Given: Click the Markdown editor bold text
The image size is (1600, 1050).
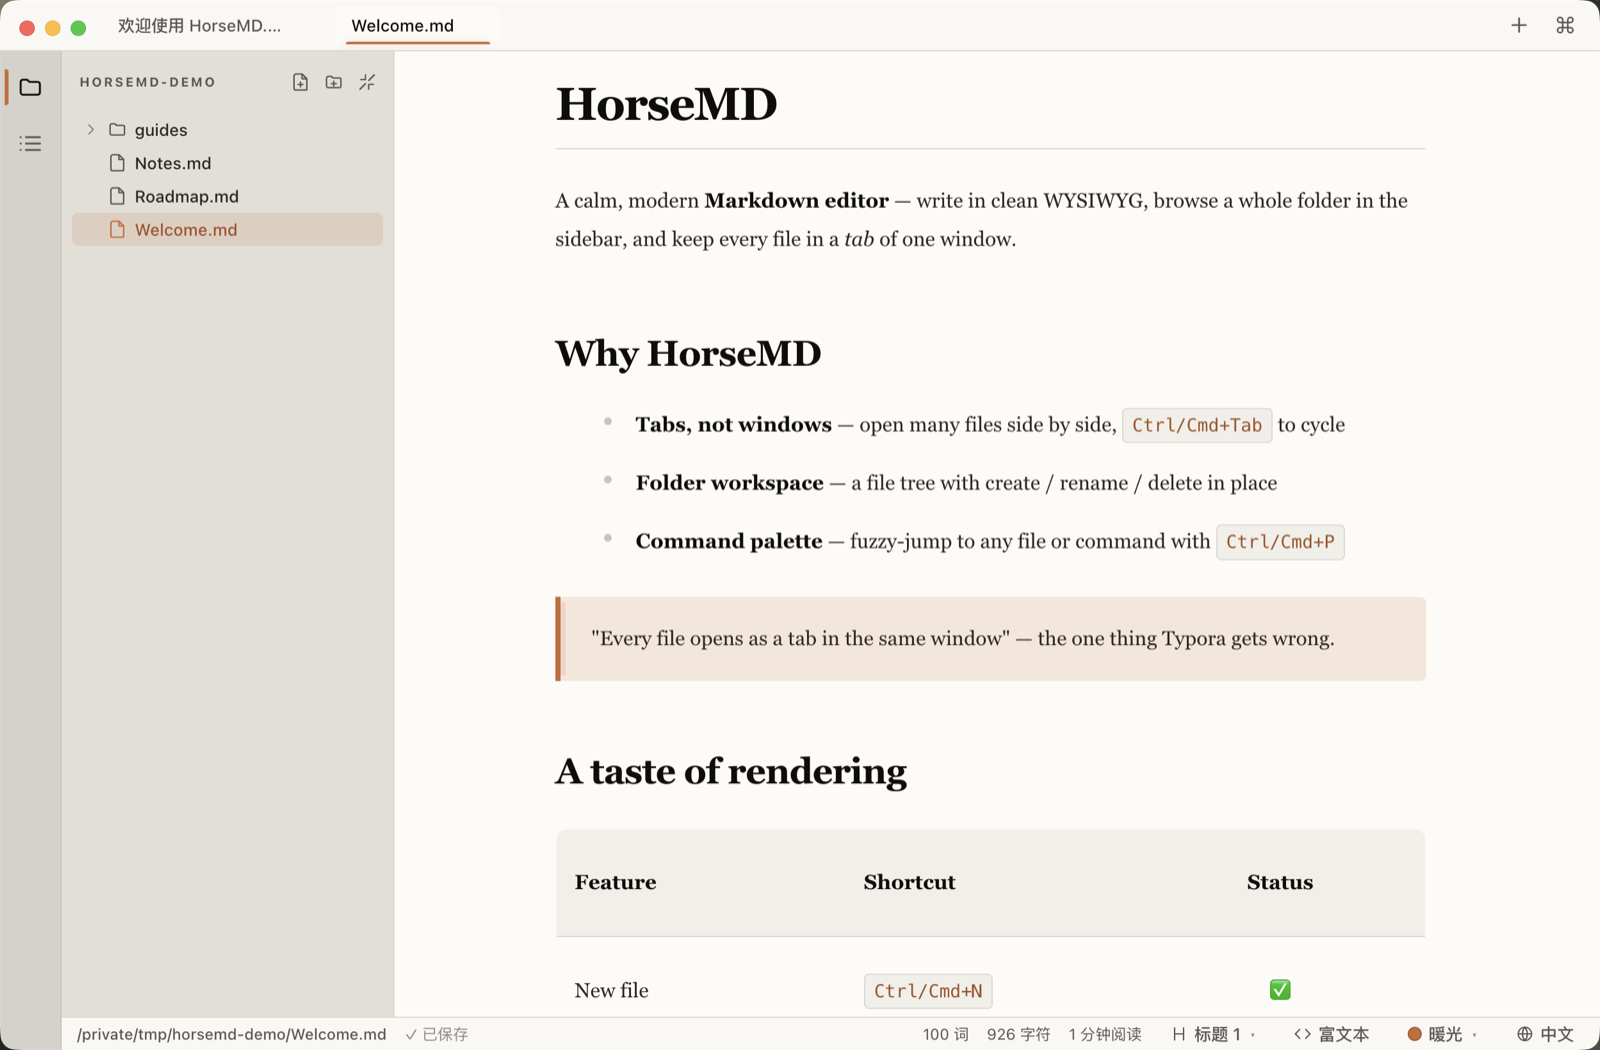Looking at the screenshot, I should (x=796, y=200).
